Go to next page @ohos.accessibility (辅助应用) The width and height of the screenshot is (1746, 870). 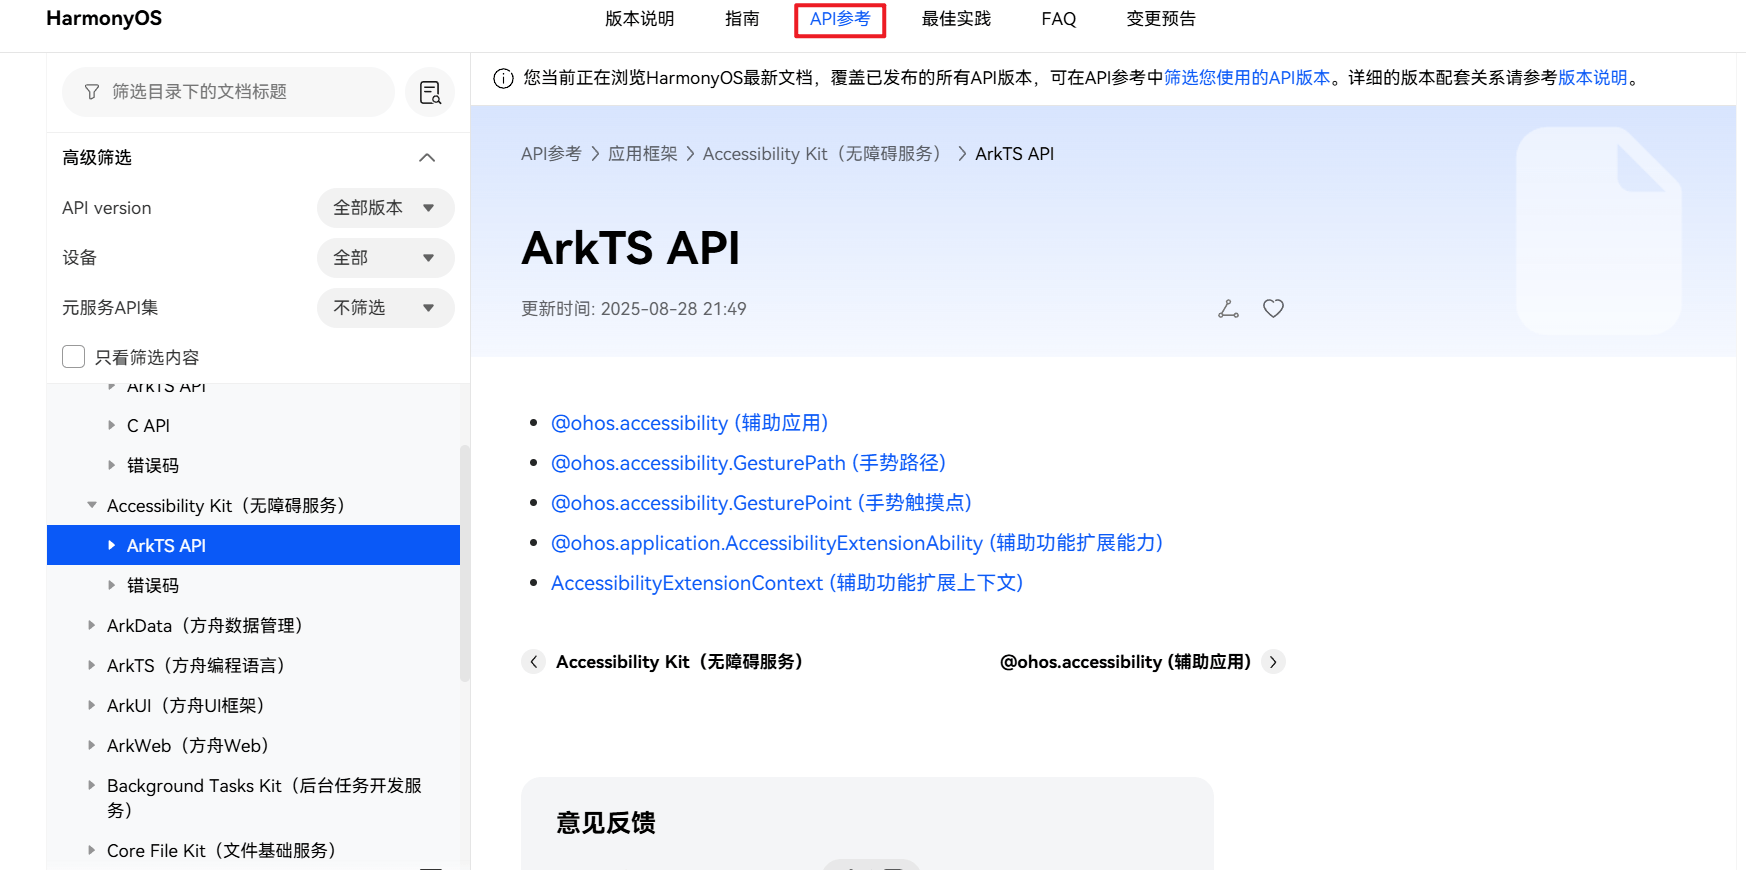(x=1125, y=662)
